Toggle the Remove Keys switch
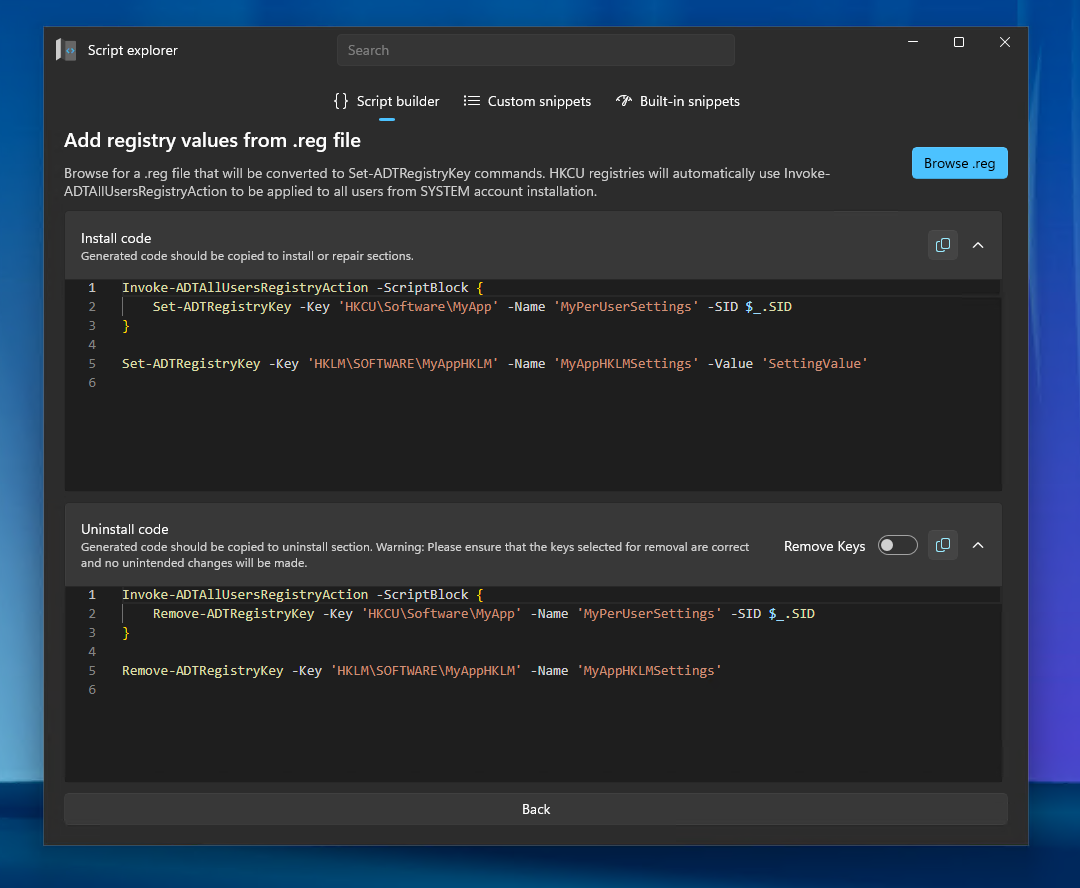Viewport: 1080px width, 888px height. click(897, 546)
